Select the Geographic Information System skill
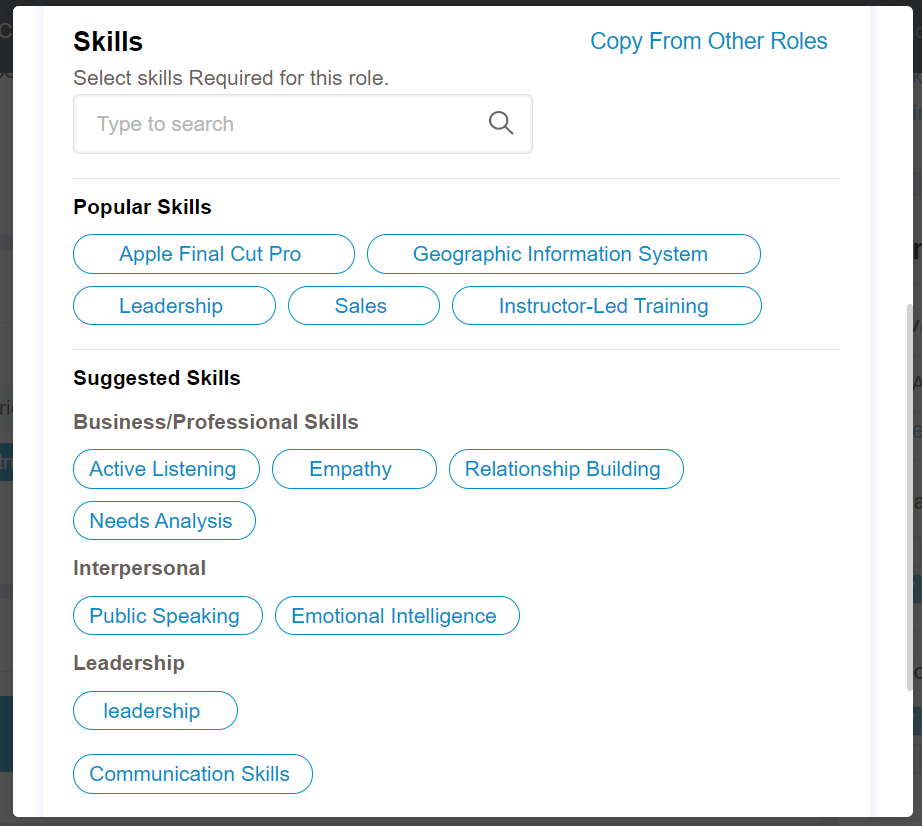Image resolution: width=922 pixels, height=826 pixels. tap(563, 254)
